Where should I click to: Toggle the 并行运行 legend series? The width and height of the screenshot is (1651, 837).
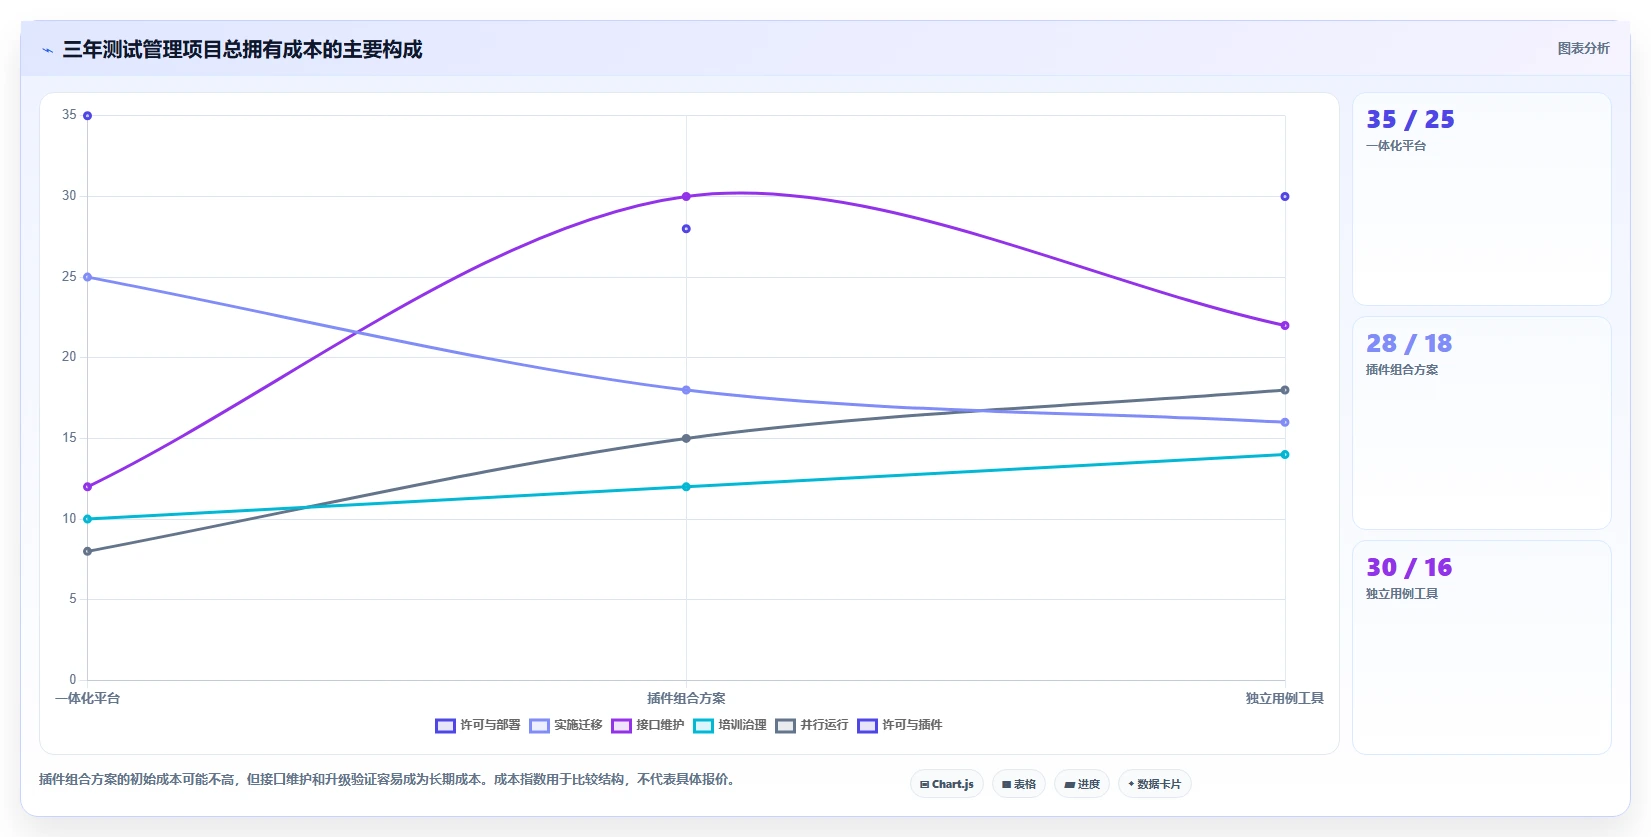click(812, 725)
